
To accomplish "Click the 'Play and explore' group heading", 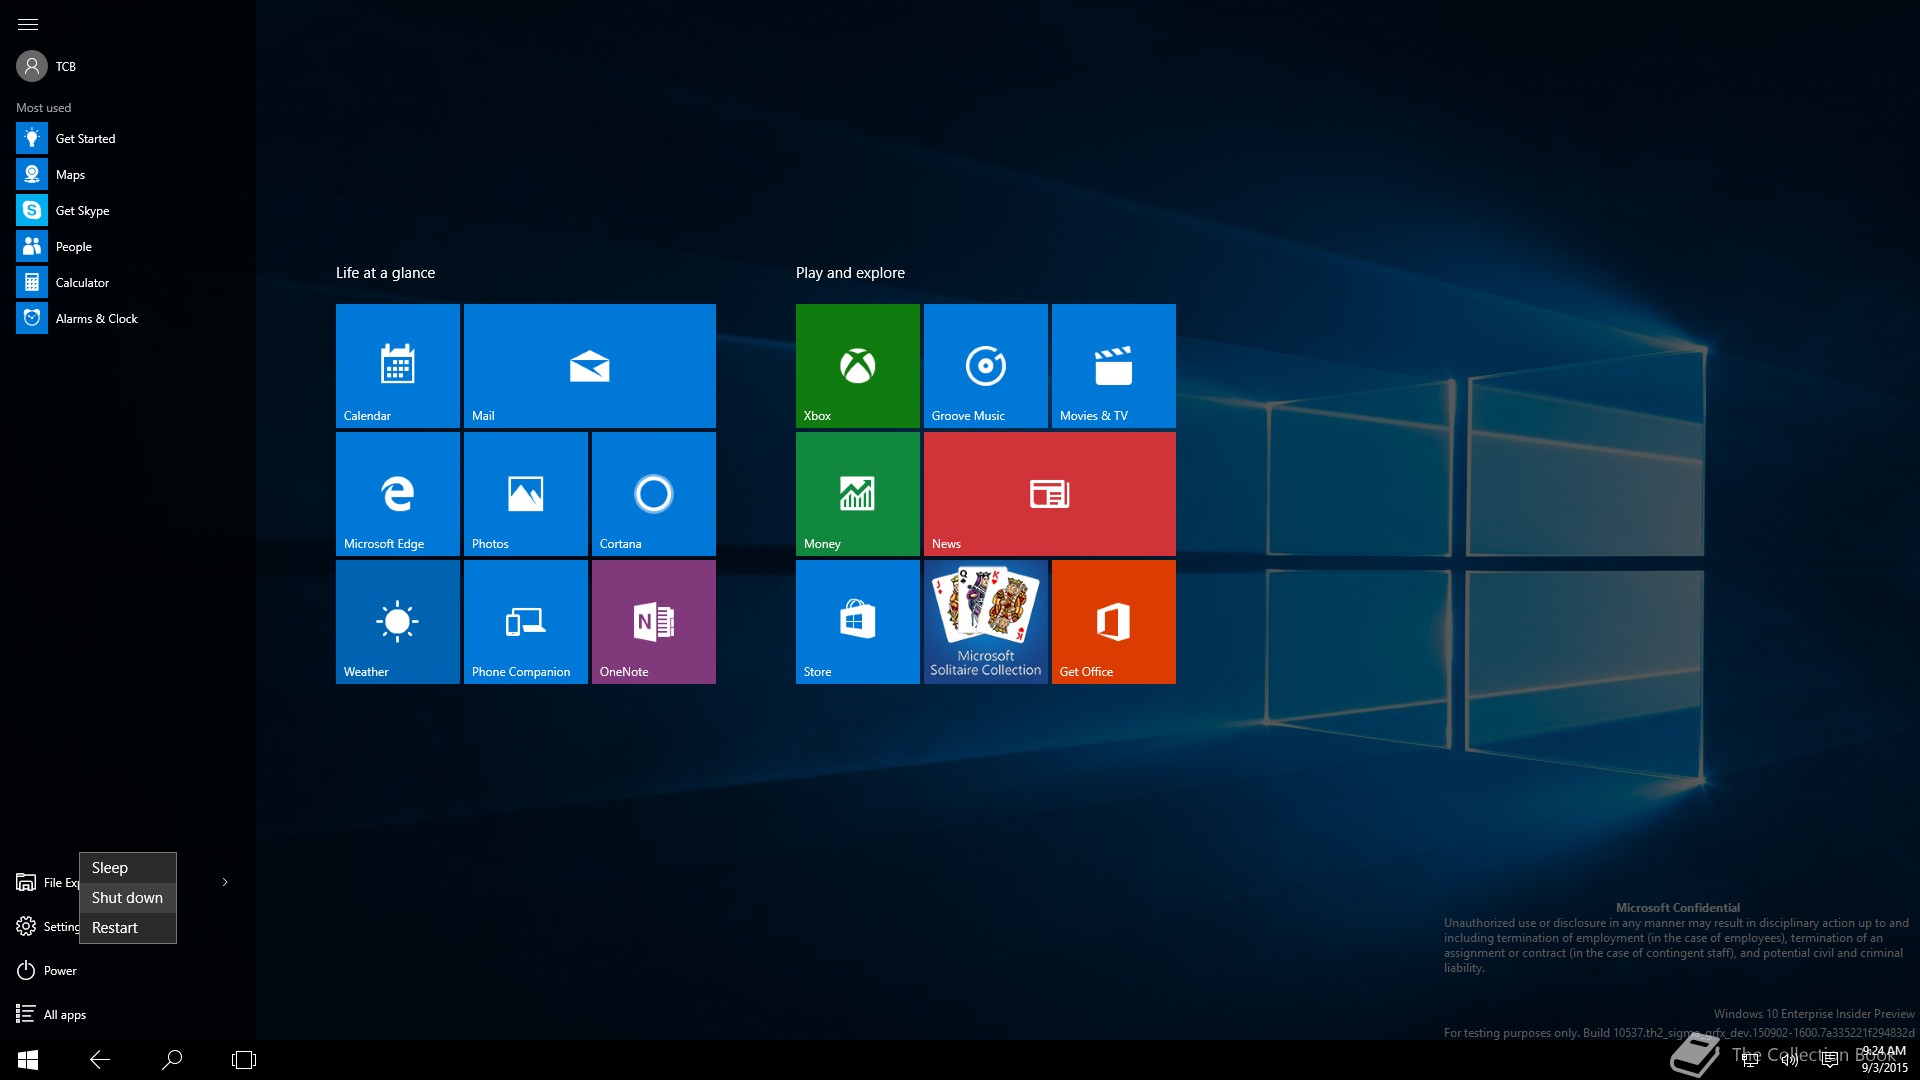I will tap(850, 273).
